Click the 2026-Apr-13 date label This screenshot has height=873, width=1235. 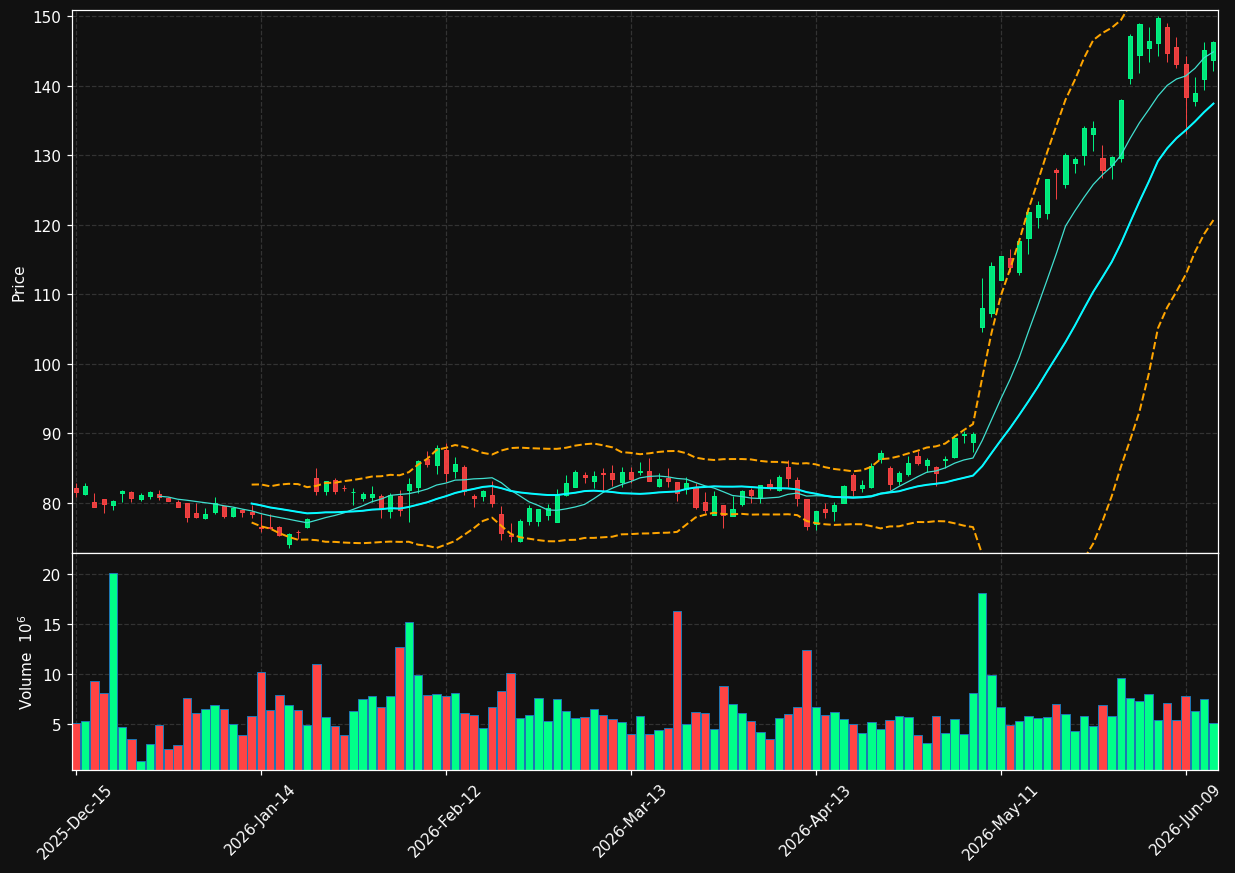[x=815, y=821]
